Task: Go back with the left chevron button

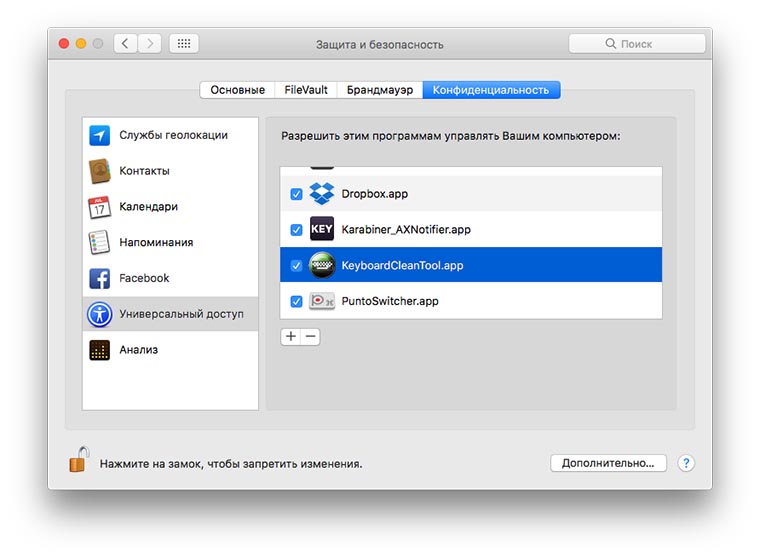Action: (x=126, y=44)
